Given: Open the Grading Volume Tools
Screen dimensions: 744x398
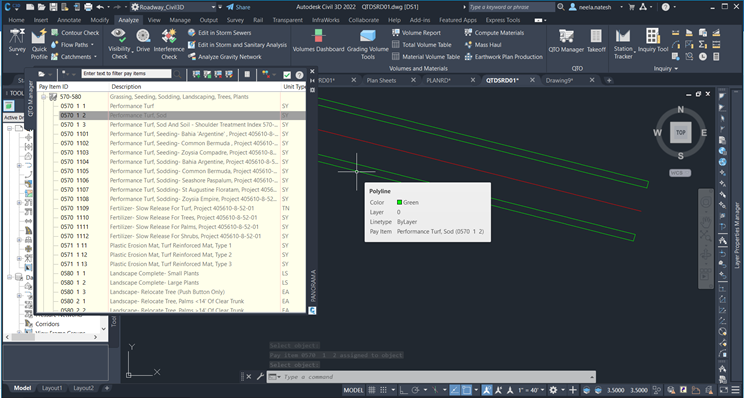Looking at the screenshot, I should (x=368, y=44).
